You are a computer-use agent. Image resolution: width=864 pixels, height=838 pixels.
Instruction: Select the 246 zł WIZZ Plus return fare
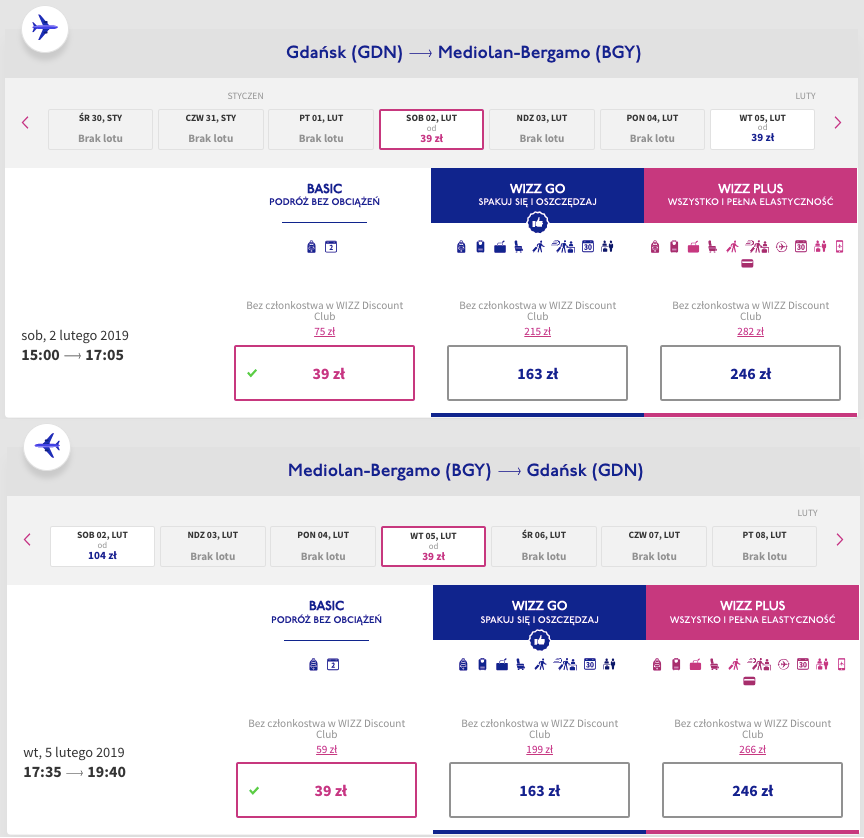click(x=753, y=791)
